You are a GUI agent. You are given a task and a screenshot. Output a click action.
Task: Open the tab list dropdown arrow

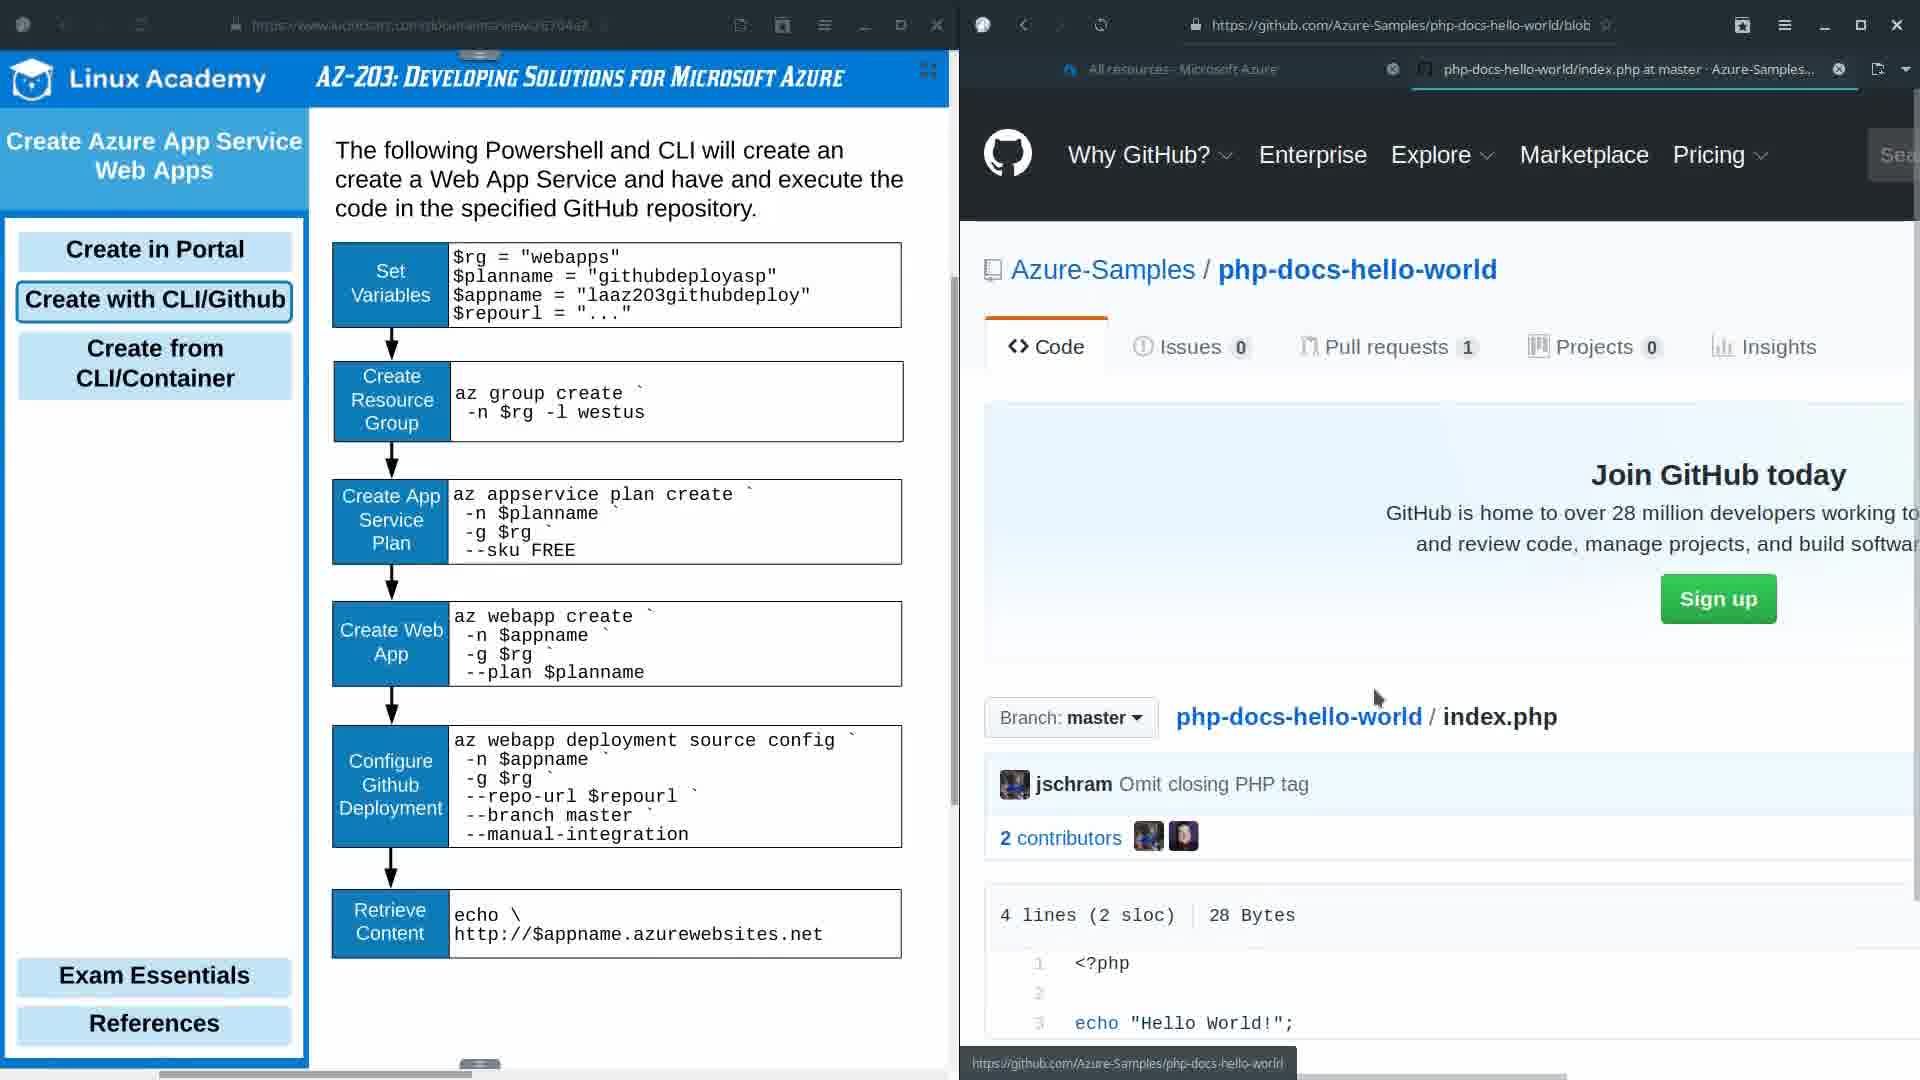1905,69
